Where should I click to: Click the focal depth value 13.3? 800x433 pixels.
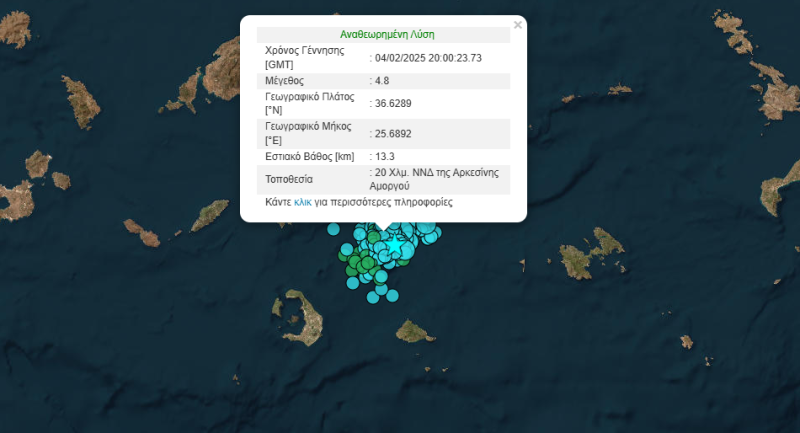pyautogui.click(x=385, y=157)
